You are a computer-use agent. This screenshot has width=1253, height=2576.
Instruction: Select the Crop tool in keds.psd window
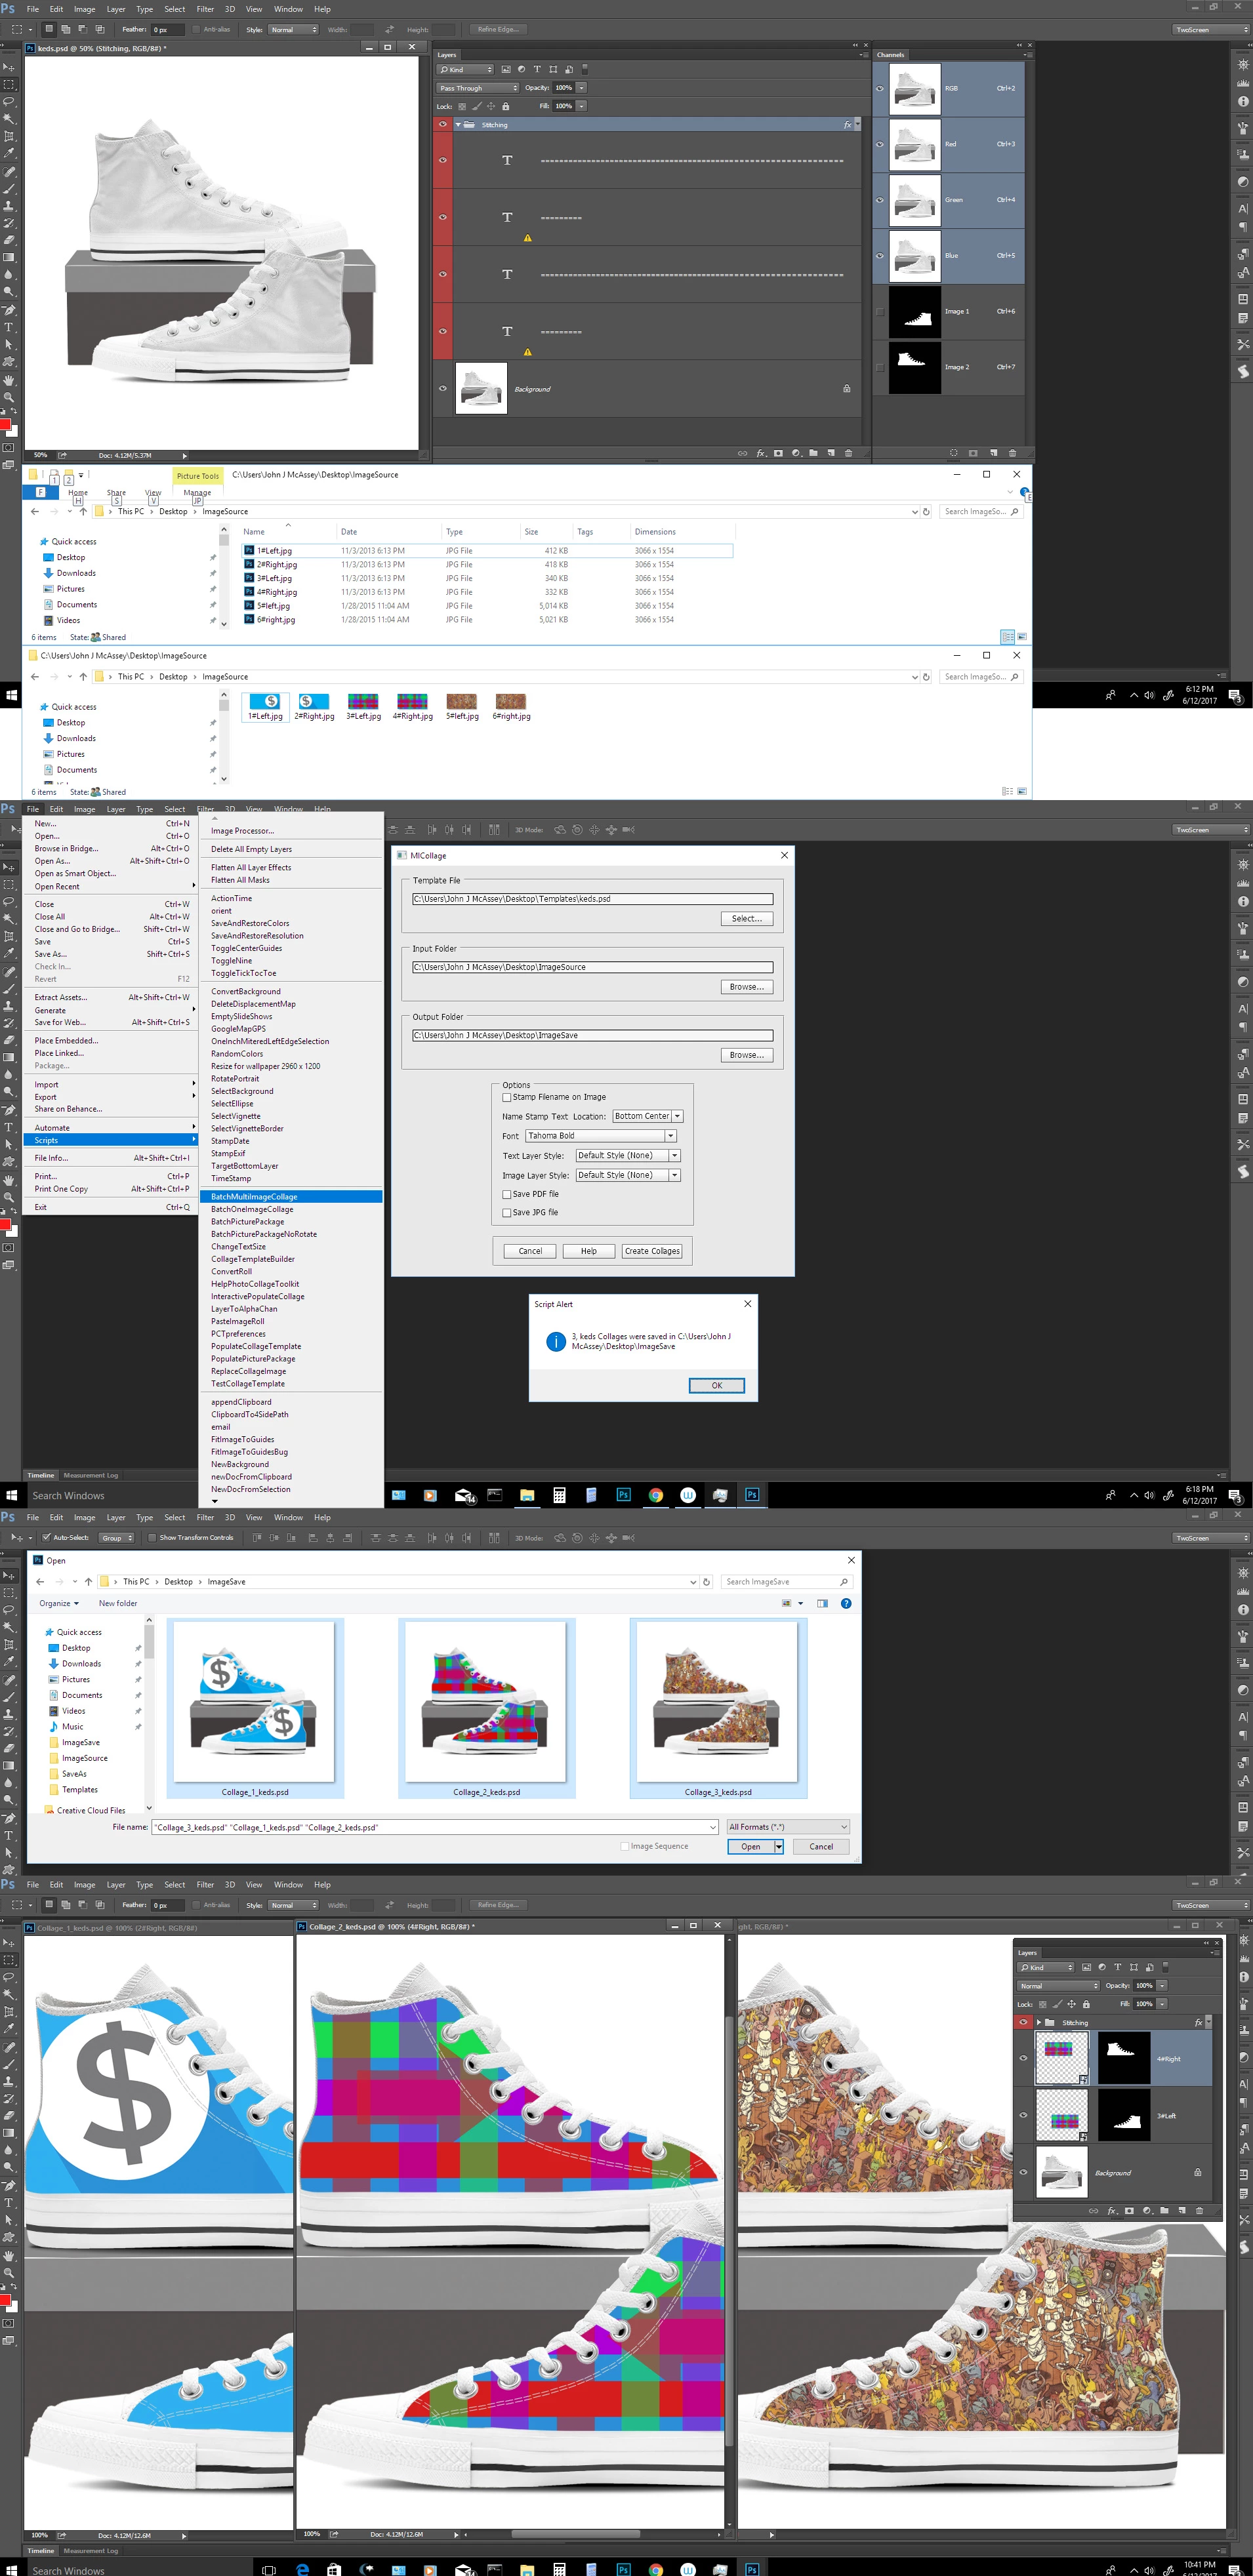pyautogui.click(x=9, y=136)
